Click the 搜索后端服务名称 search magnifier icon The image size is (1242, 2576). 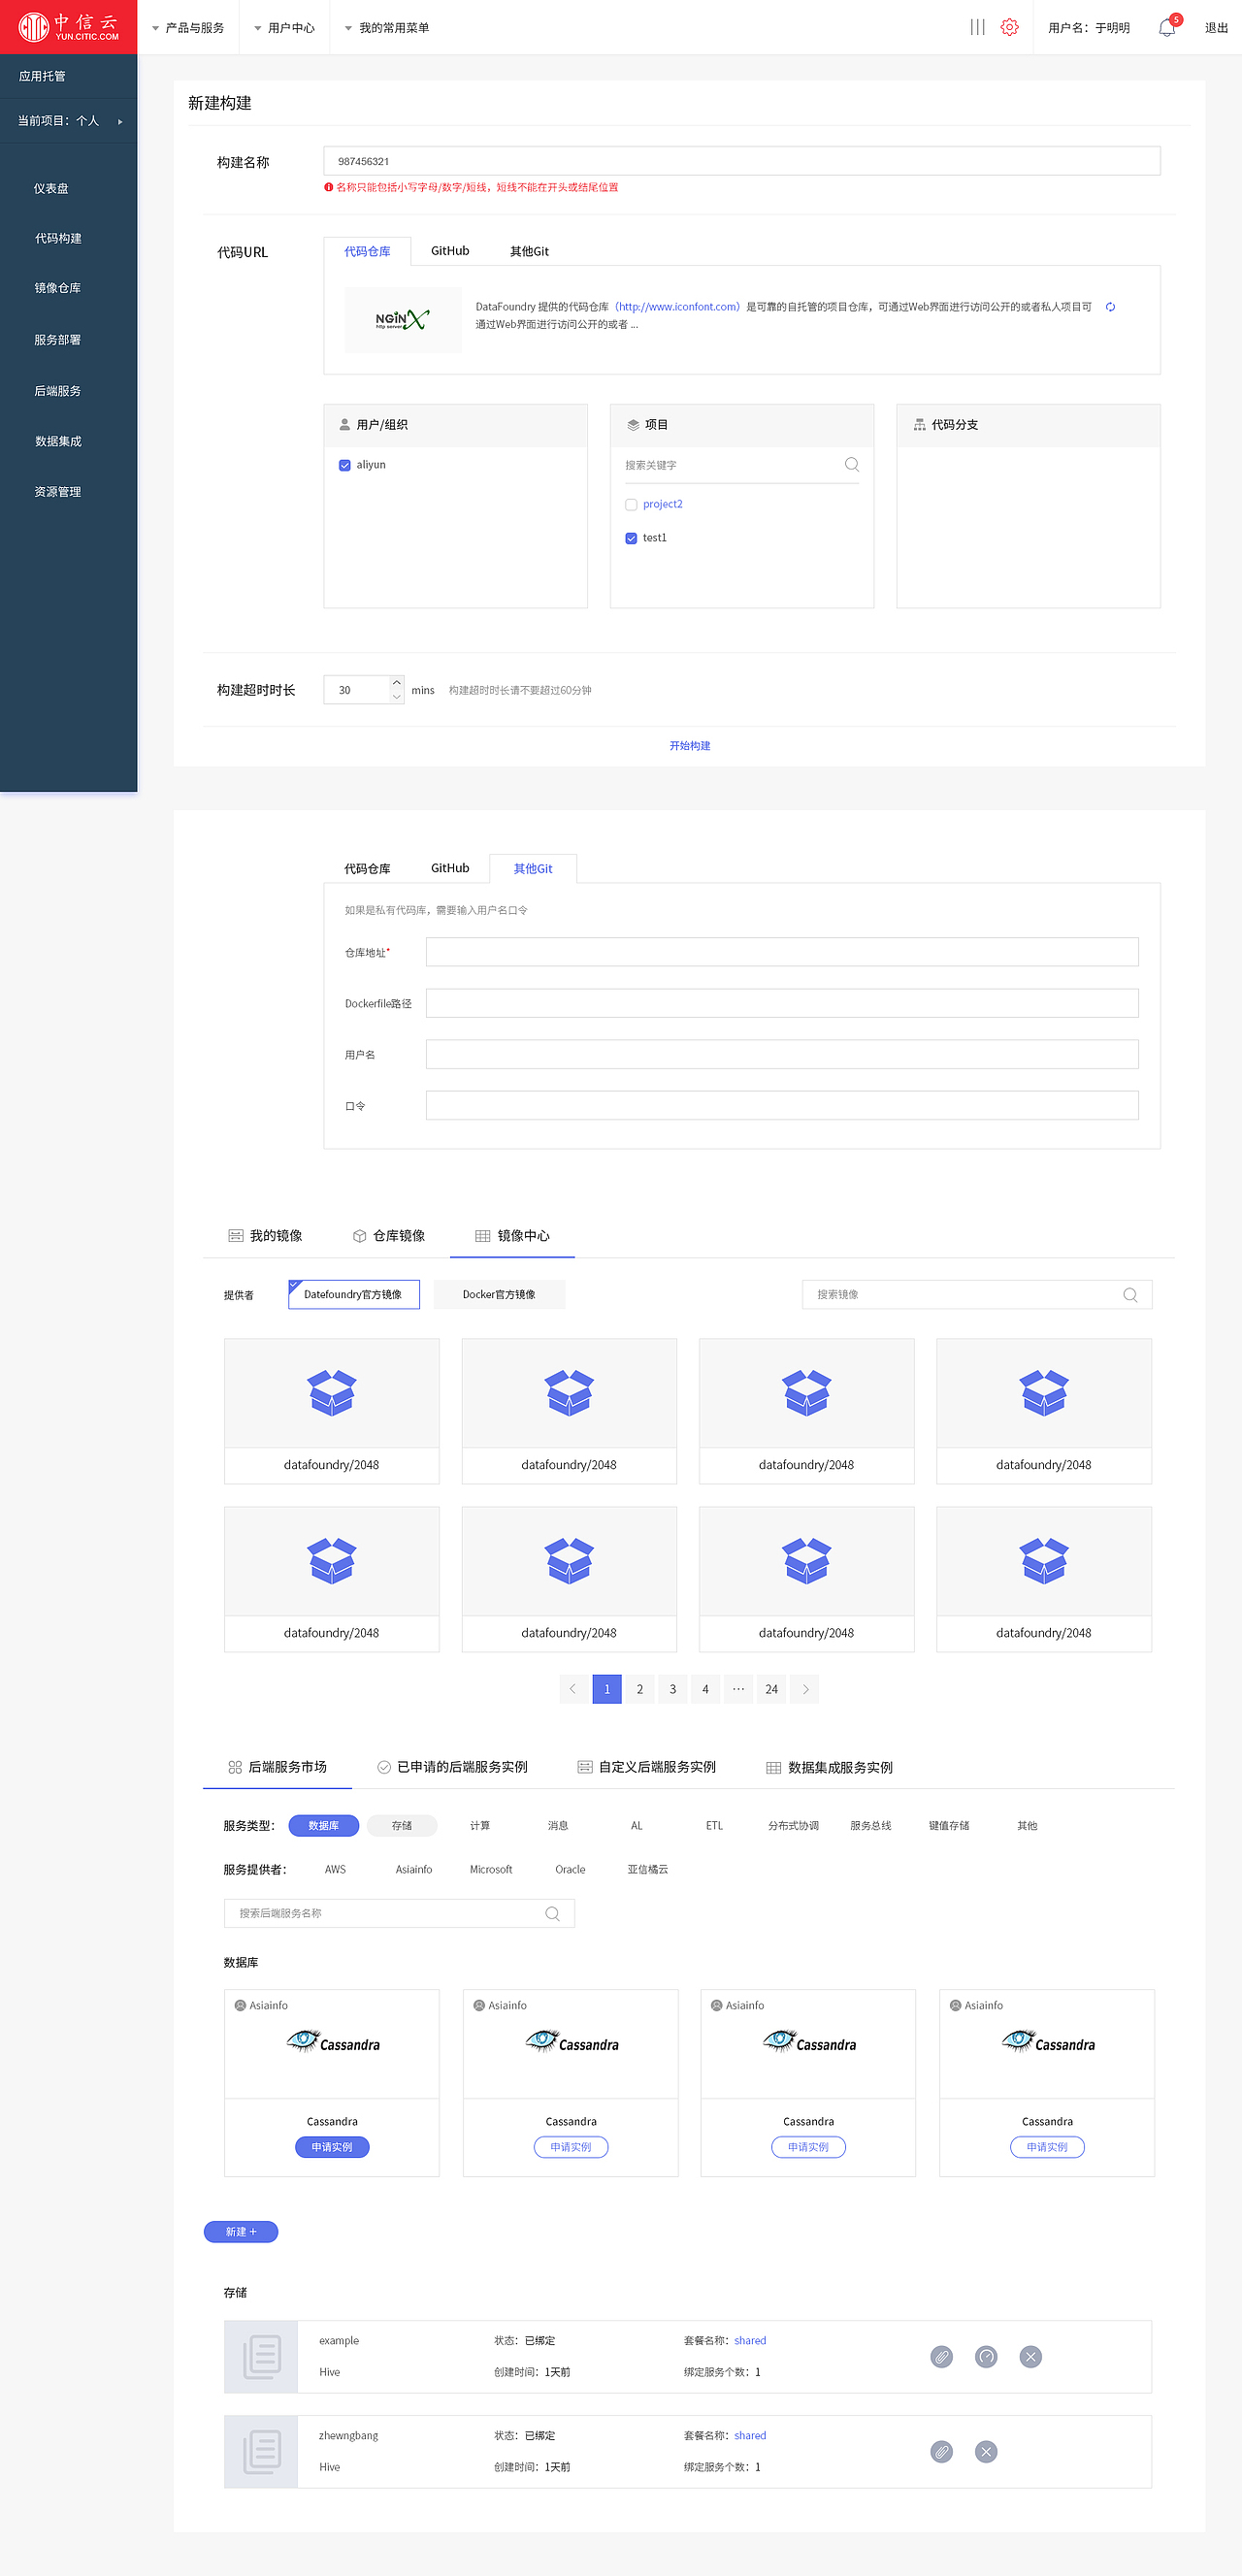tap(552, 1913)
